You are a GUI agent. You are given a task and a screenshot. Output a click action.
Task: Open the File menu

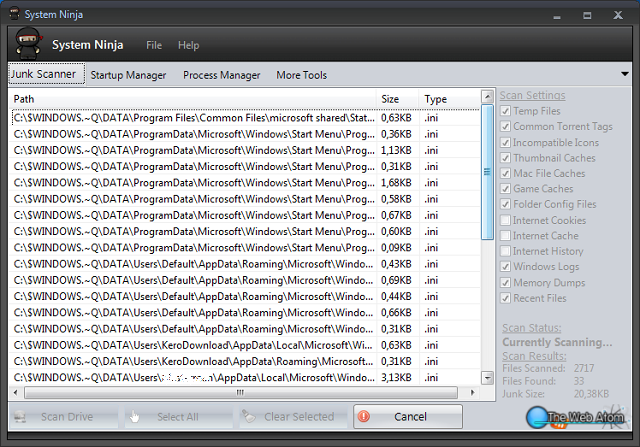(x=154, y=45)
